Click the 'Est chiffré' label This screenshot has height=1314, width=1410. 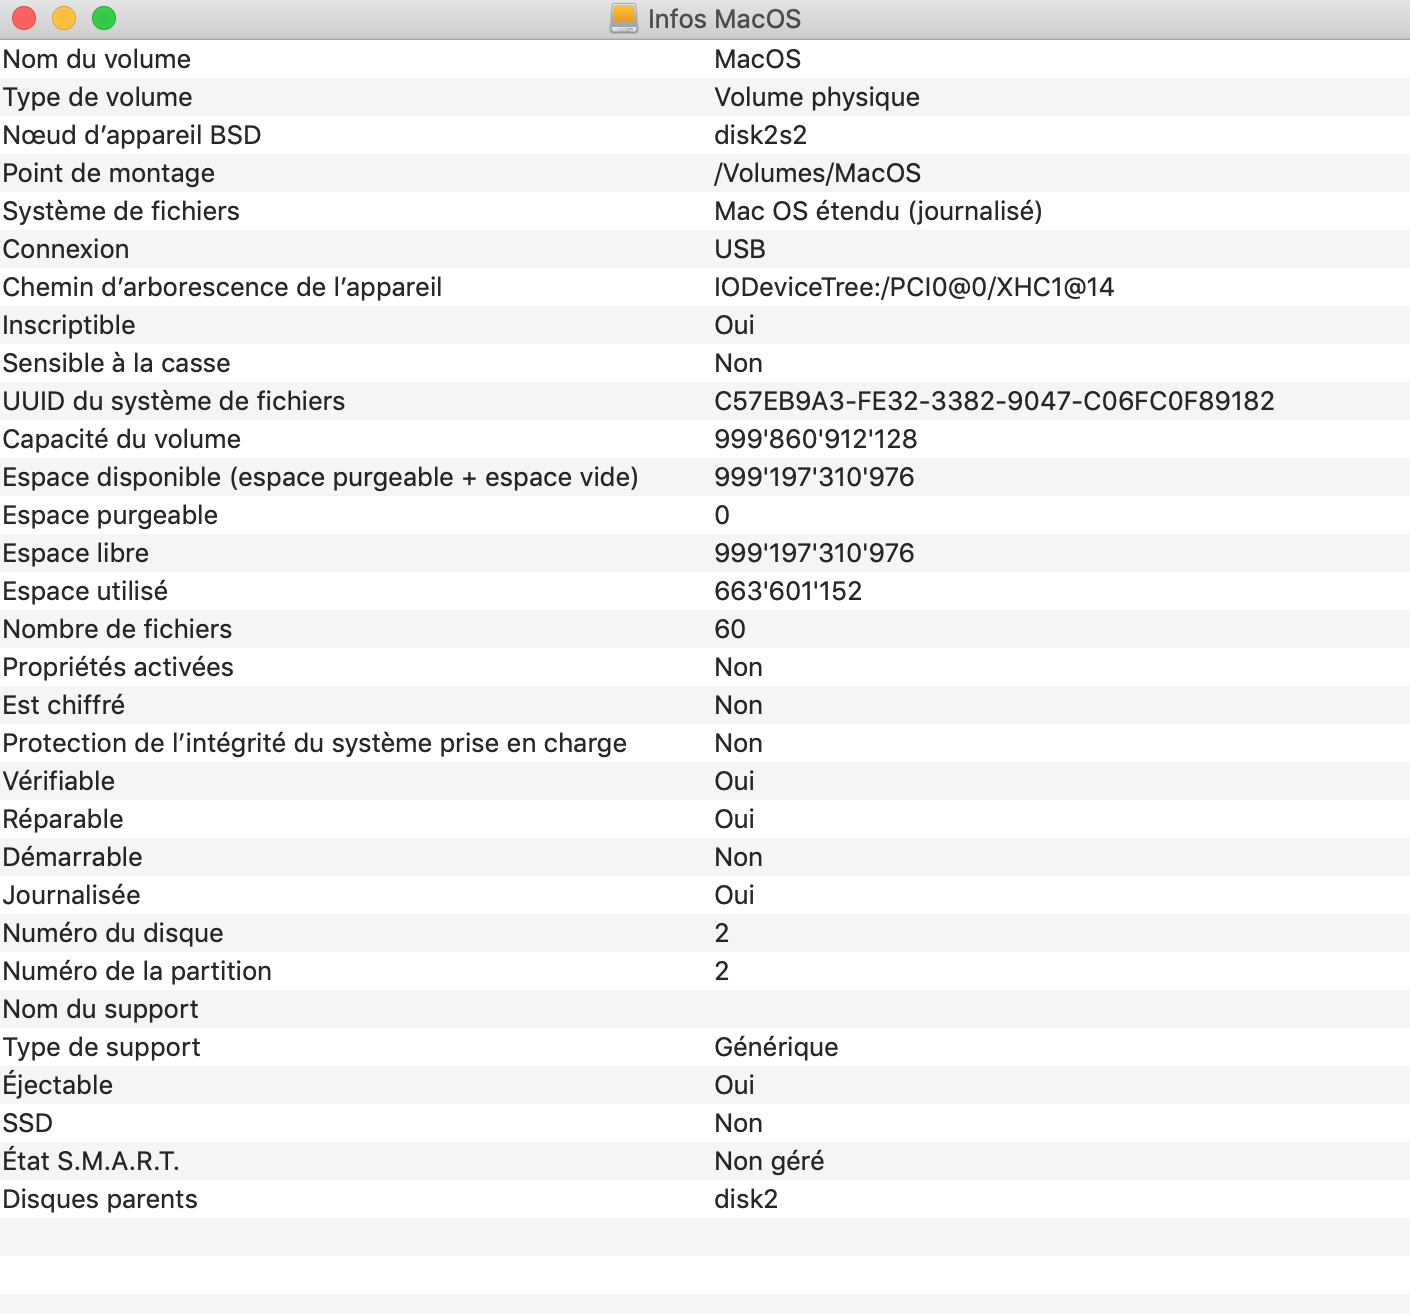(64, 705)
